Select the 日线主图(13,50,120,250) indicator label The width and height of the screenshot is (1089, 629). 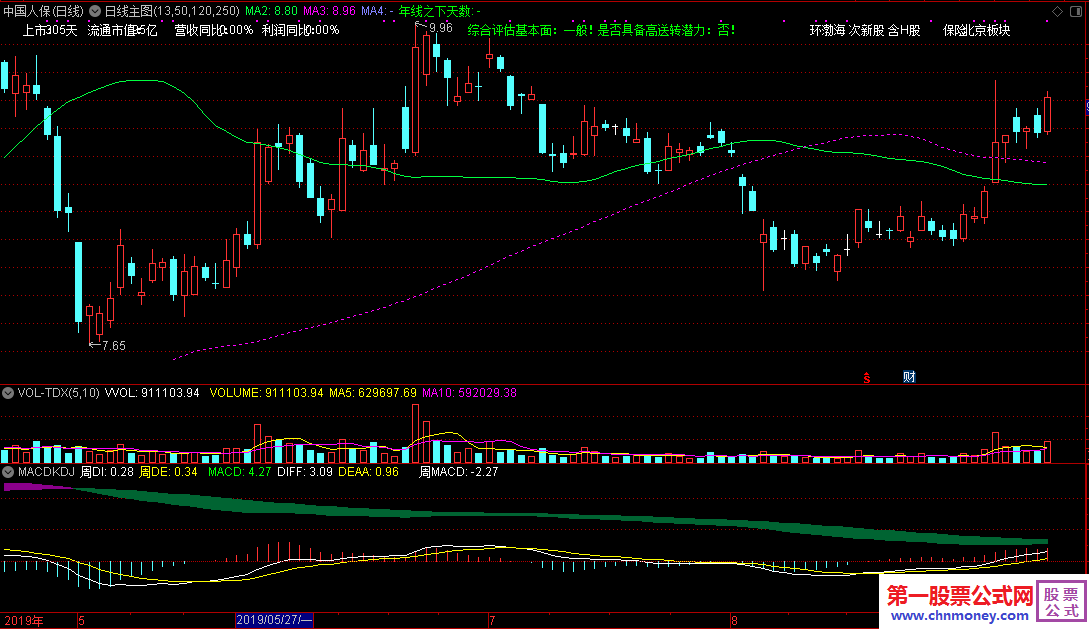tap(172, 11)
